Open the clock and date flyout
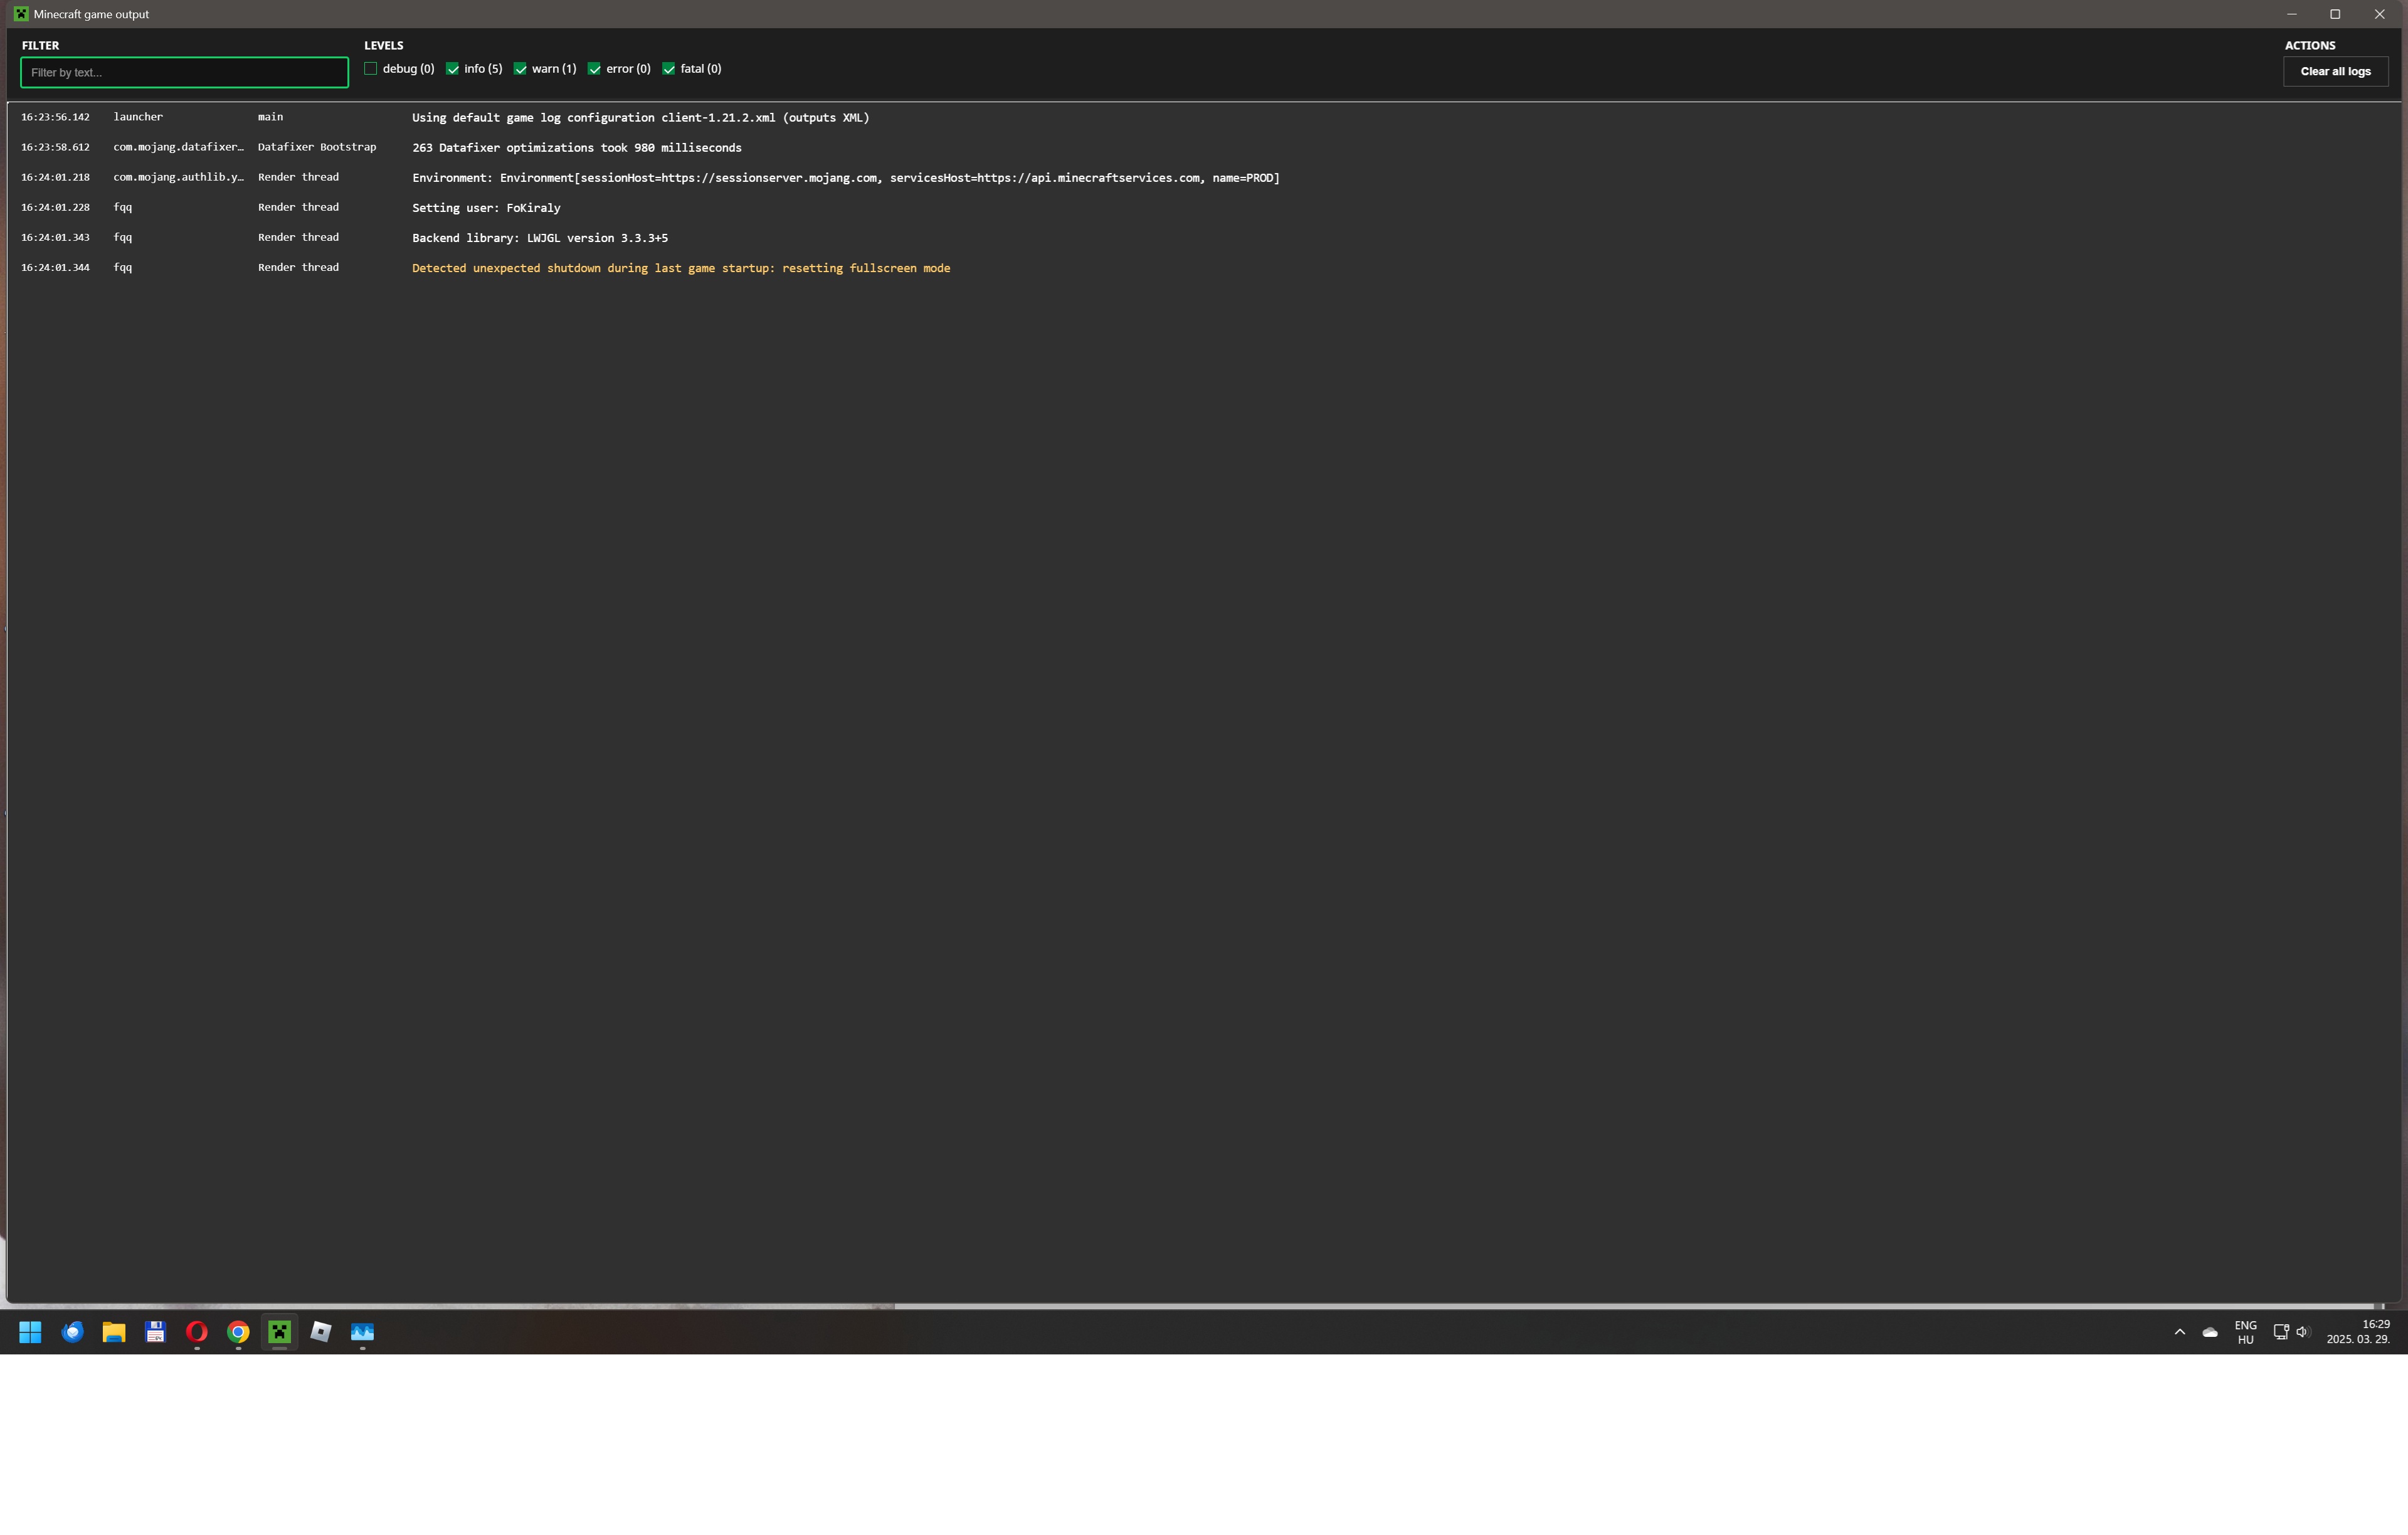 click(2357, 1332)
